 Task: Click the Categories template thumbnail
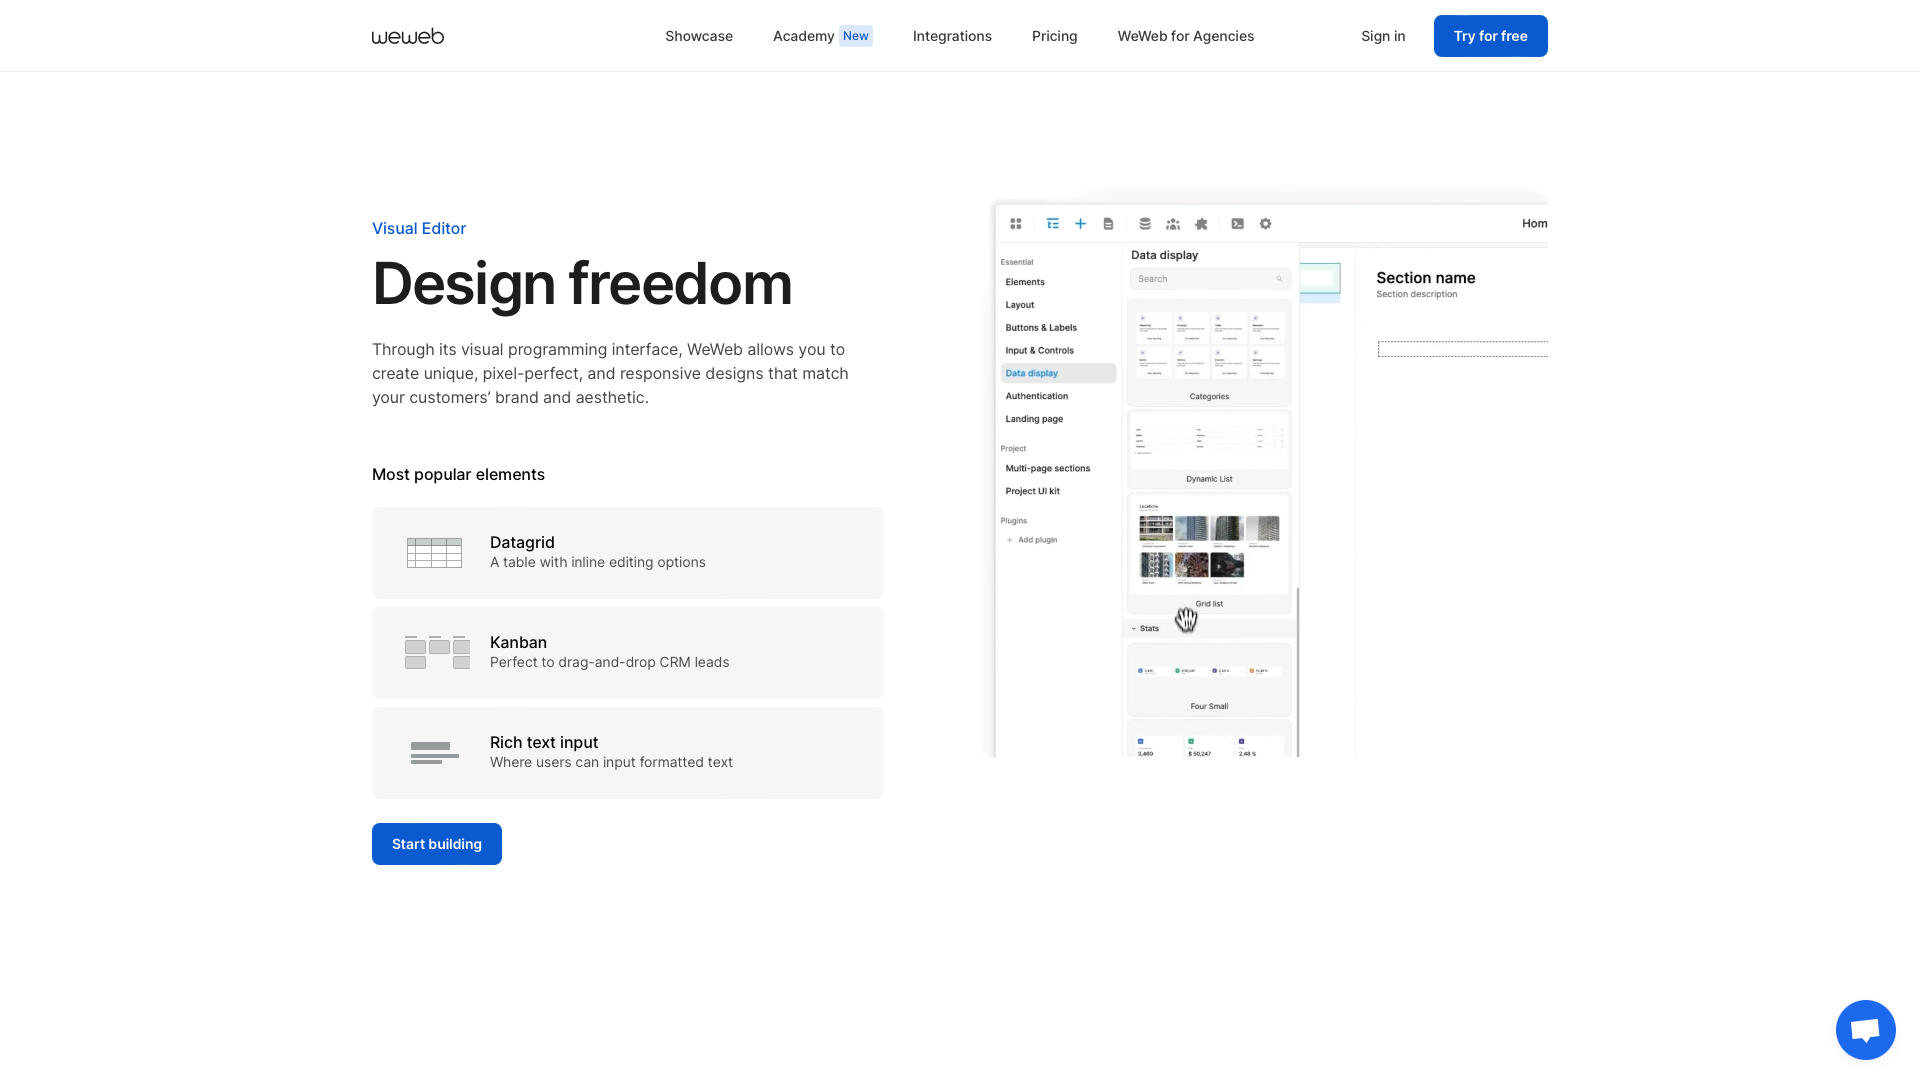point(1209,353)
